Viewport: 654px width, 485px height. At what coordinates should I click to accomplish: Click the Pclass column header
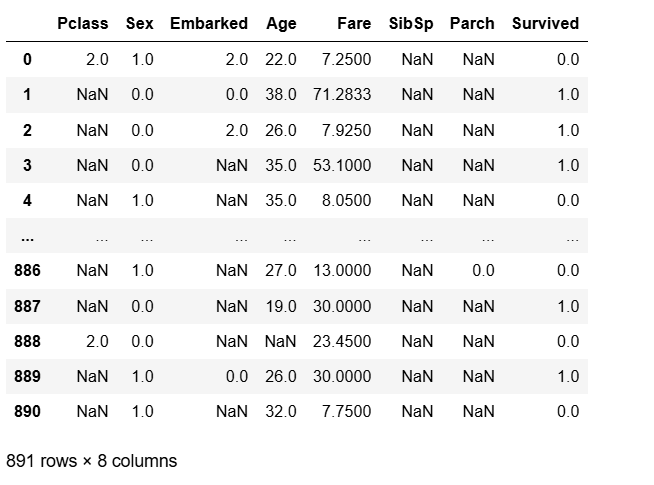[x=83, y=23]
